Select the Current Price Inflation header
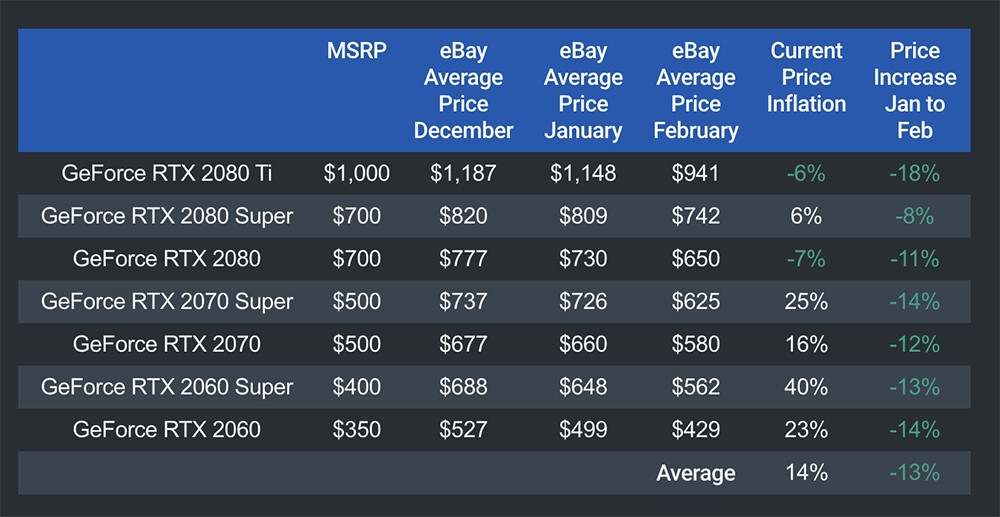Image resolution: width=1000 pixels, height=517 pixels. 806,78
